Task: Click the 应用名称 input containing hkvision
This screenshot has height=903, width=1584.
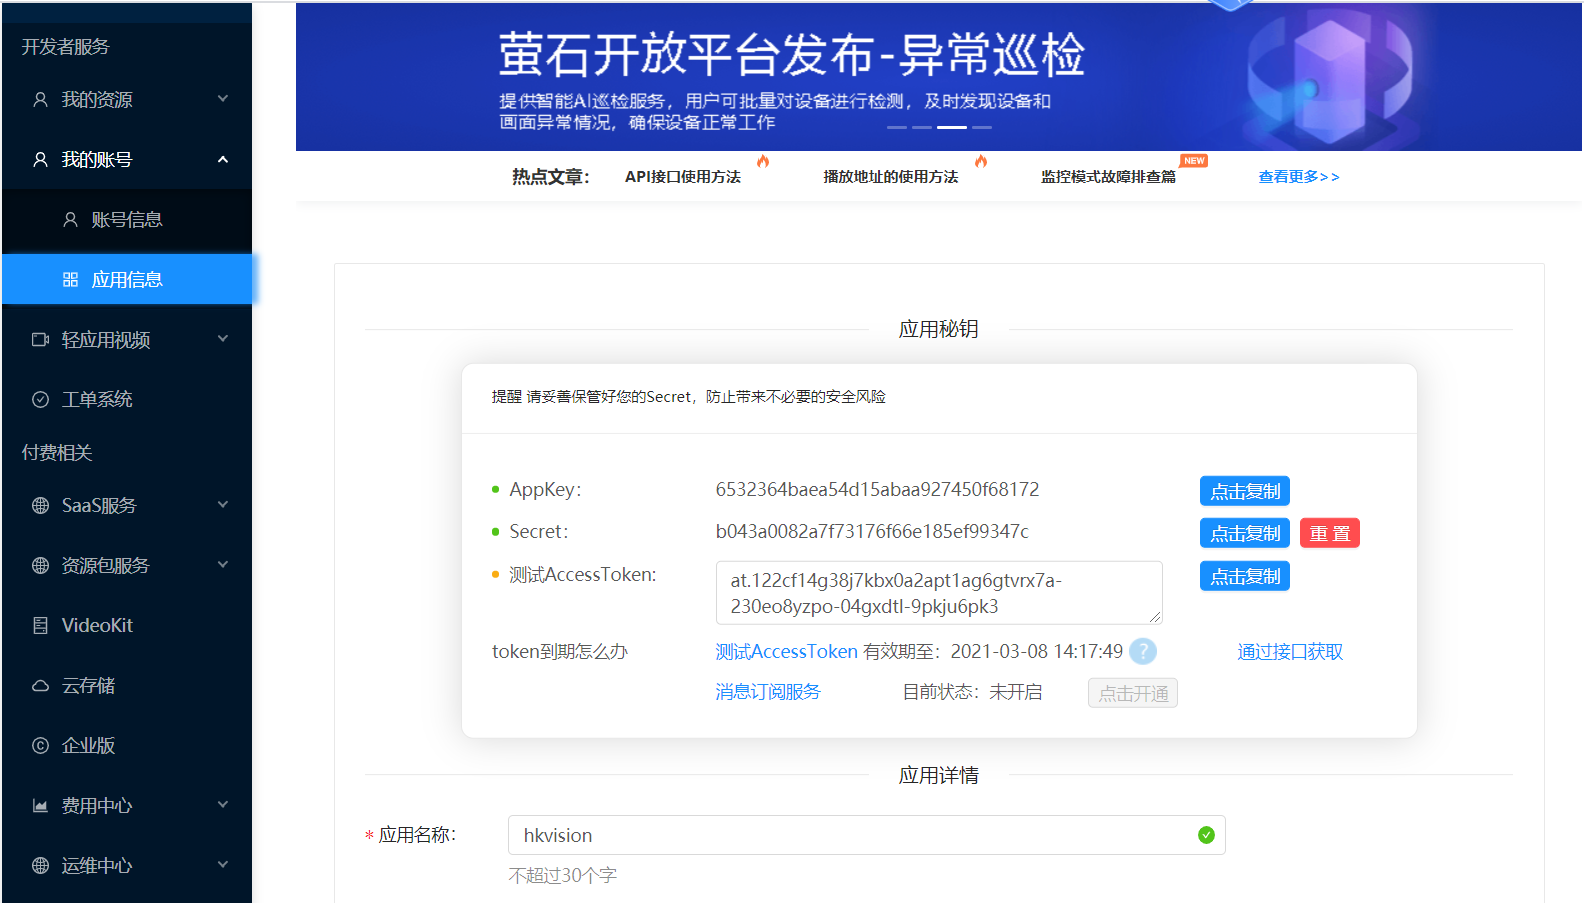Action: coord(866,835)
